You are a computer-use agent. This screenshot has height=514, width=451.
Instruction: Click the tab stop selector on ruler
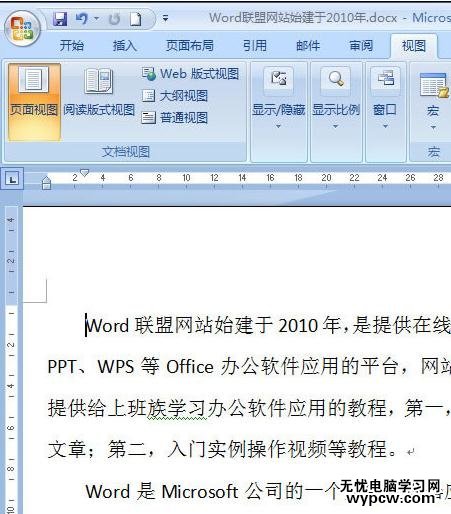tap(12, 179)
